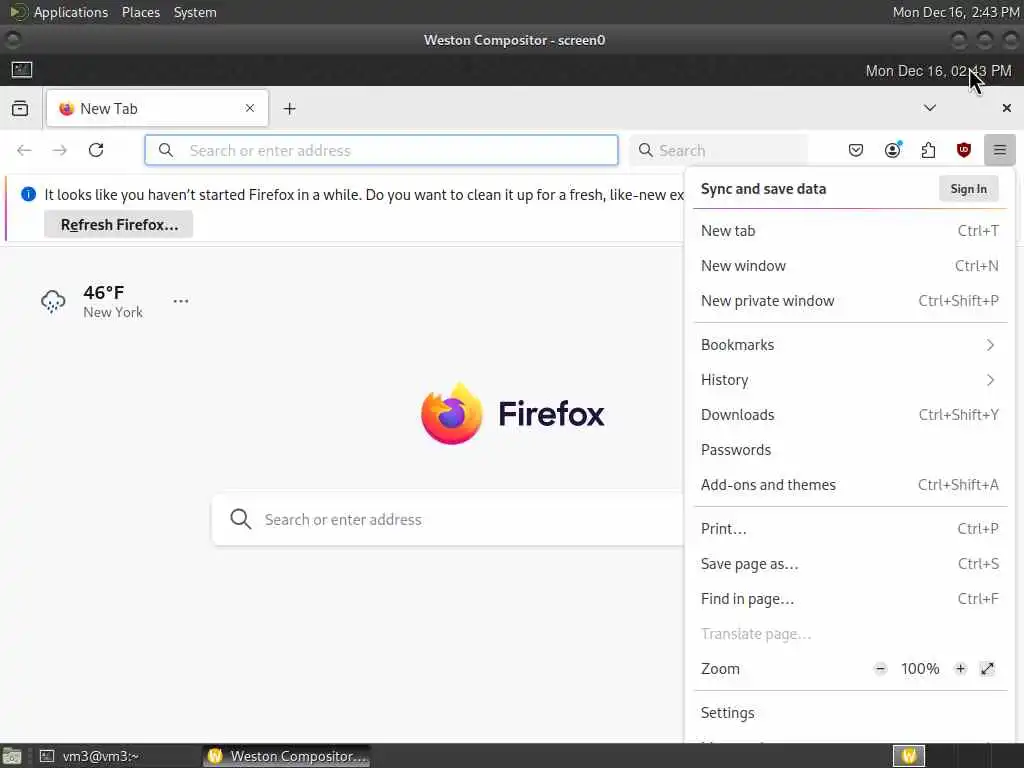Viewport: 1024px width, 768px height.
Task: Reset zoom via 100% label
Action: tap(920, 669)
